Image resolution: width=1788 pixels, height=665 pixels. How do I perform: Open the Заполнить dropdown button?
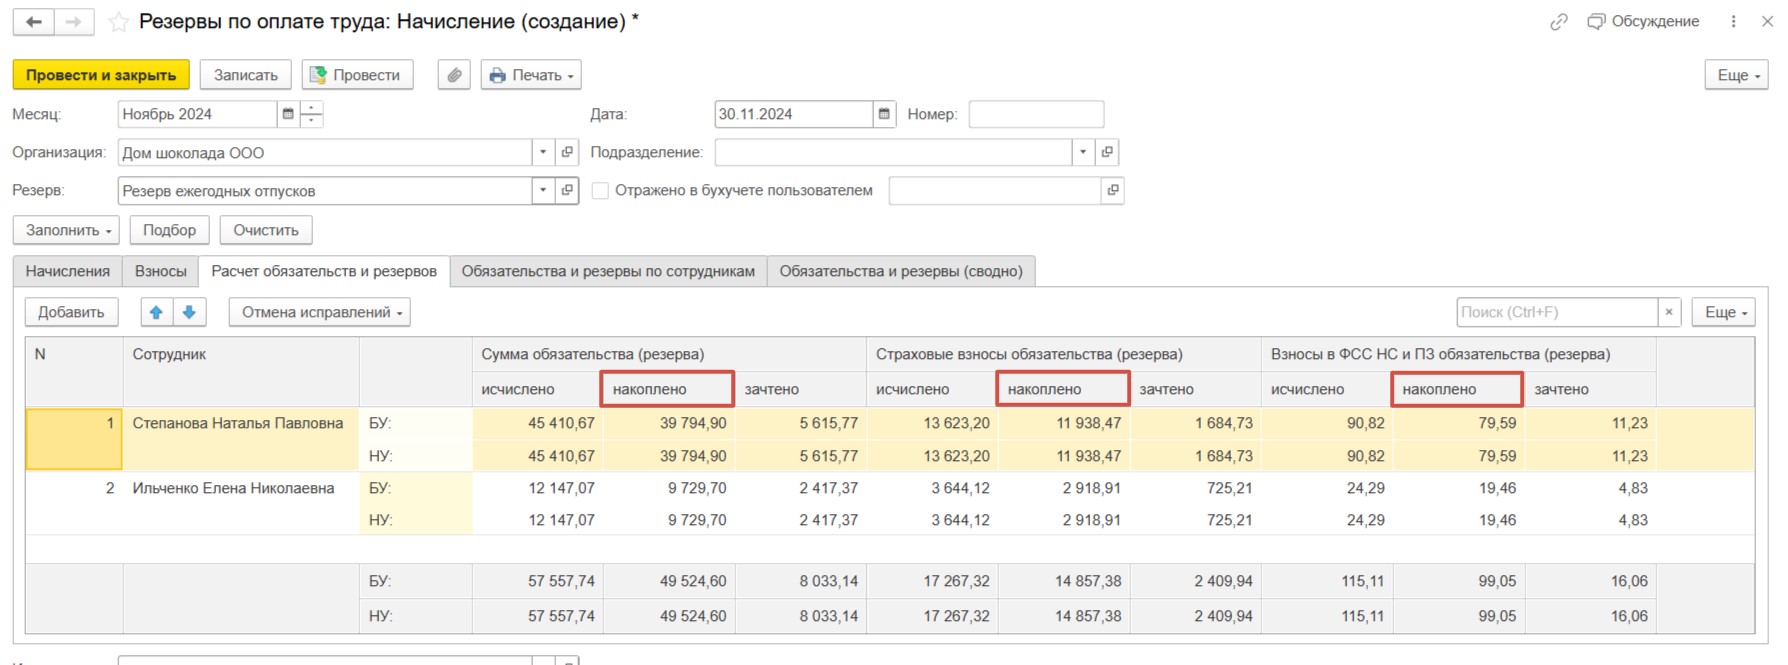point(66,230)
